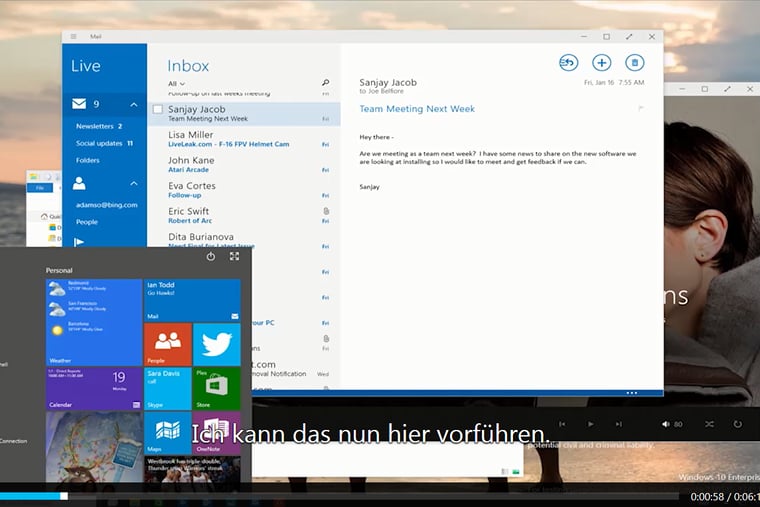The height and width of the screenshot is (507, 760).
Task: Toggle repeat in the media player
Action: point(738,424)
